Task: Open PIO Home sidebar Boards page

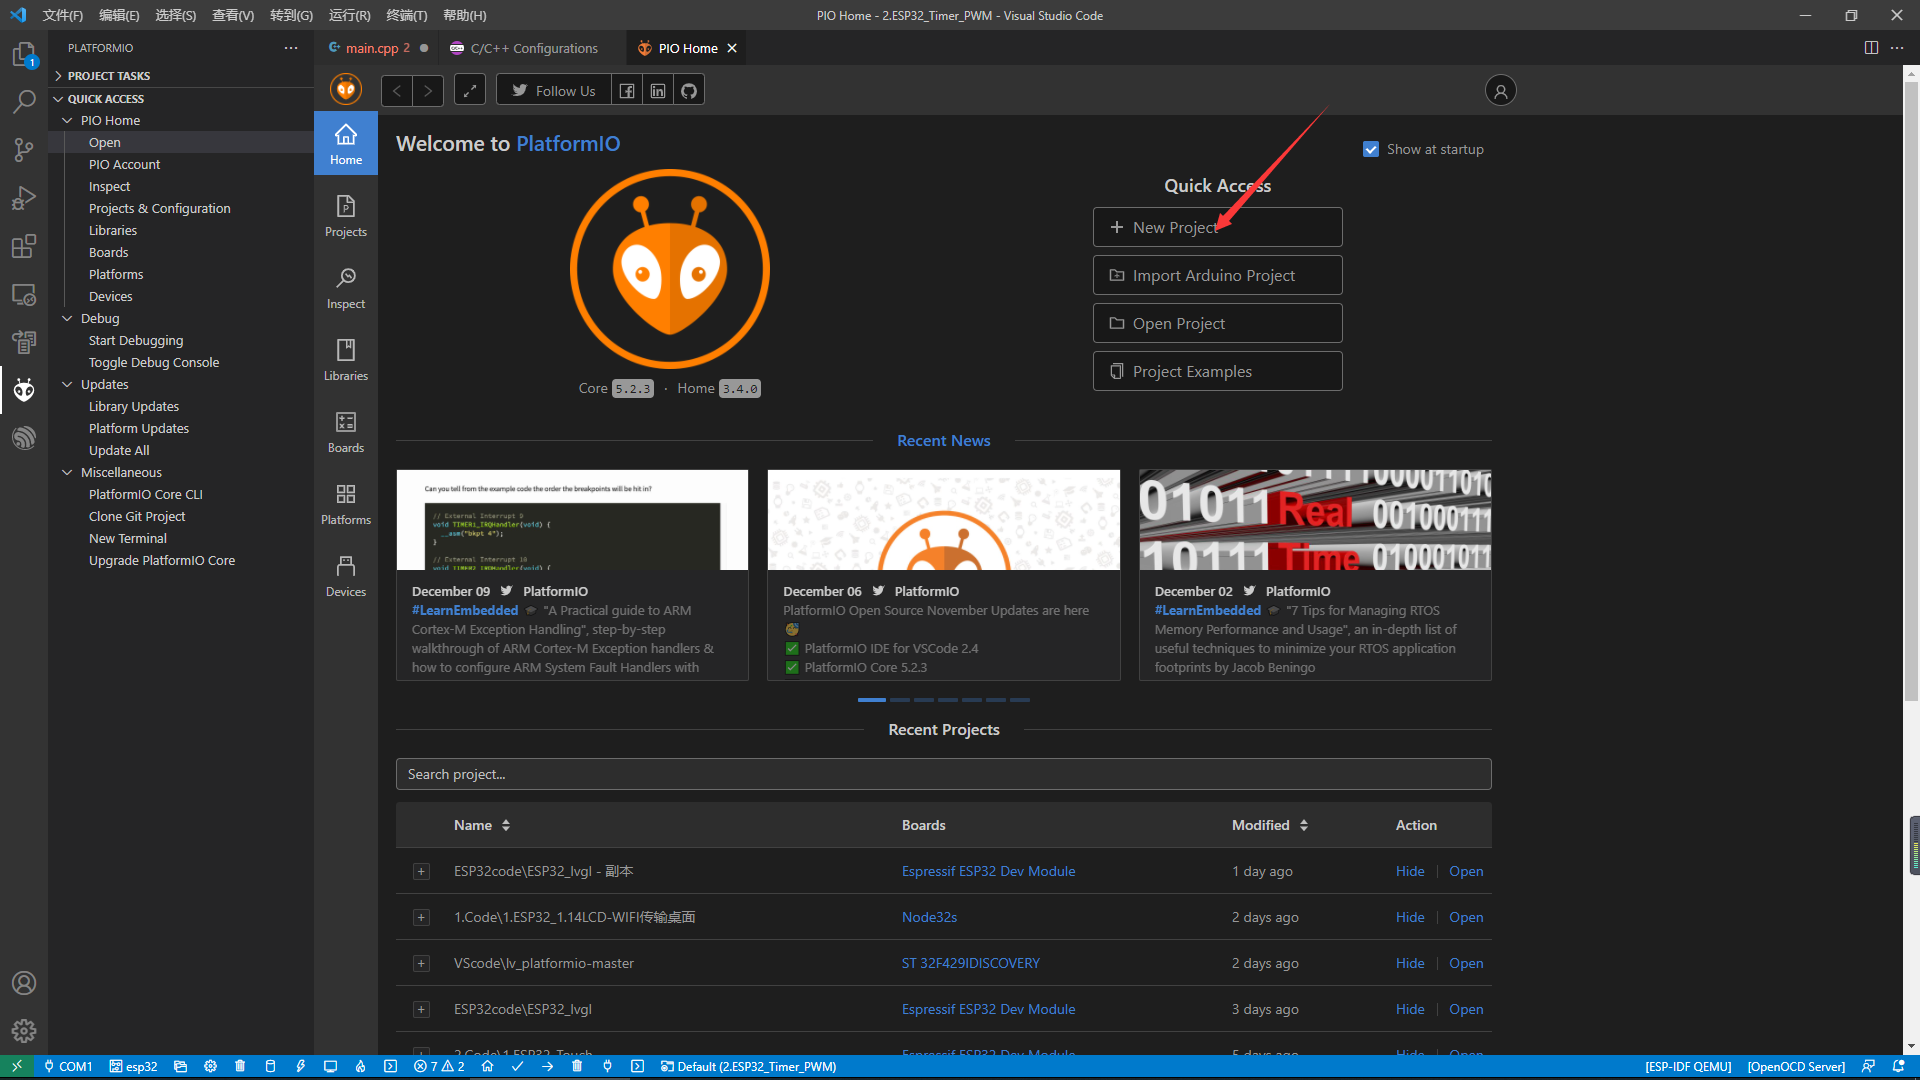Action: click(x=346, y=432)
